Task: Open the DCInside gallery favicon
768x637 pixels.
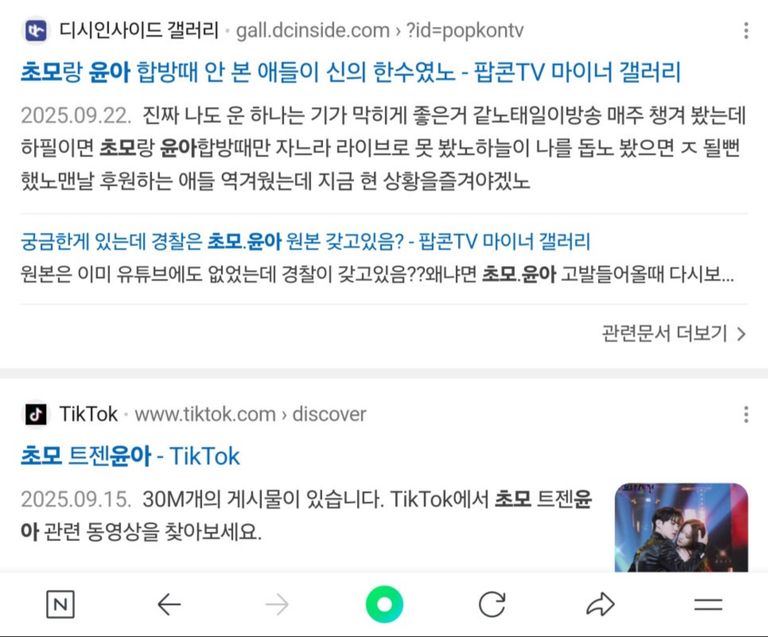Action: tap(36, 30)
